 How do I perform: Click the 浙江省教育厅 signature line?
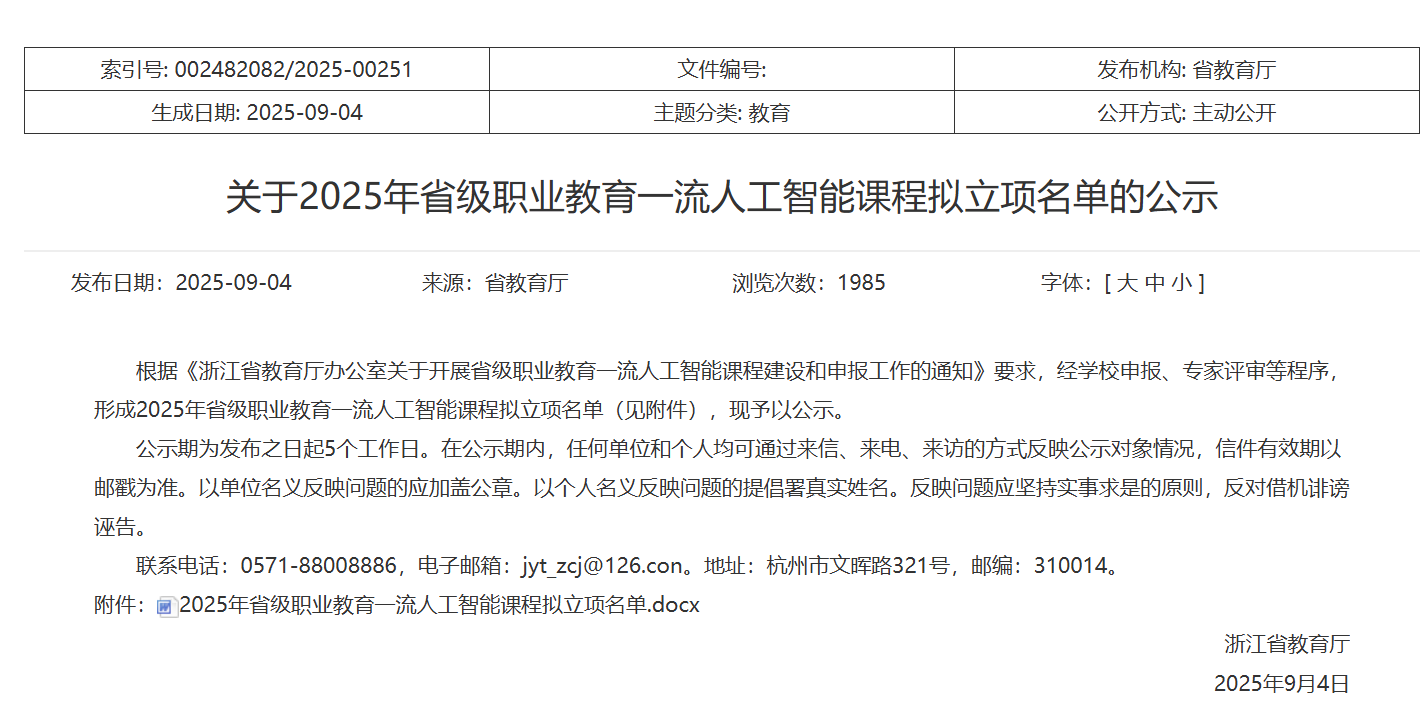[x=1287, y=644]
